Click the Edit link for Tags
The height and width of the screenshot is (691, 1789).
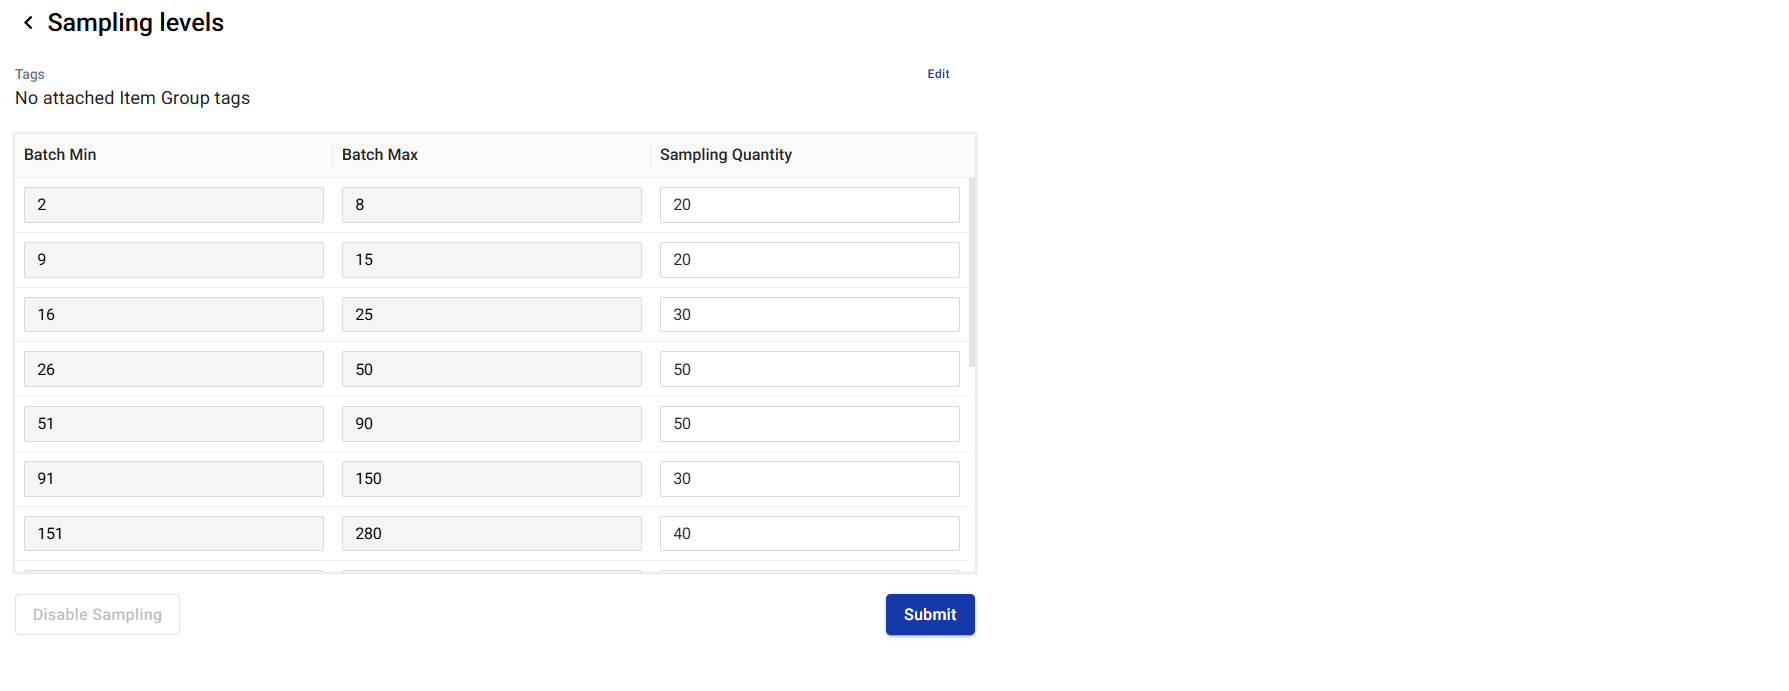coord(938,74)
